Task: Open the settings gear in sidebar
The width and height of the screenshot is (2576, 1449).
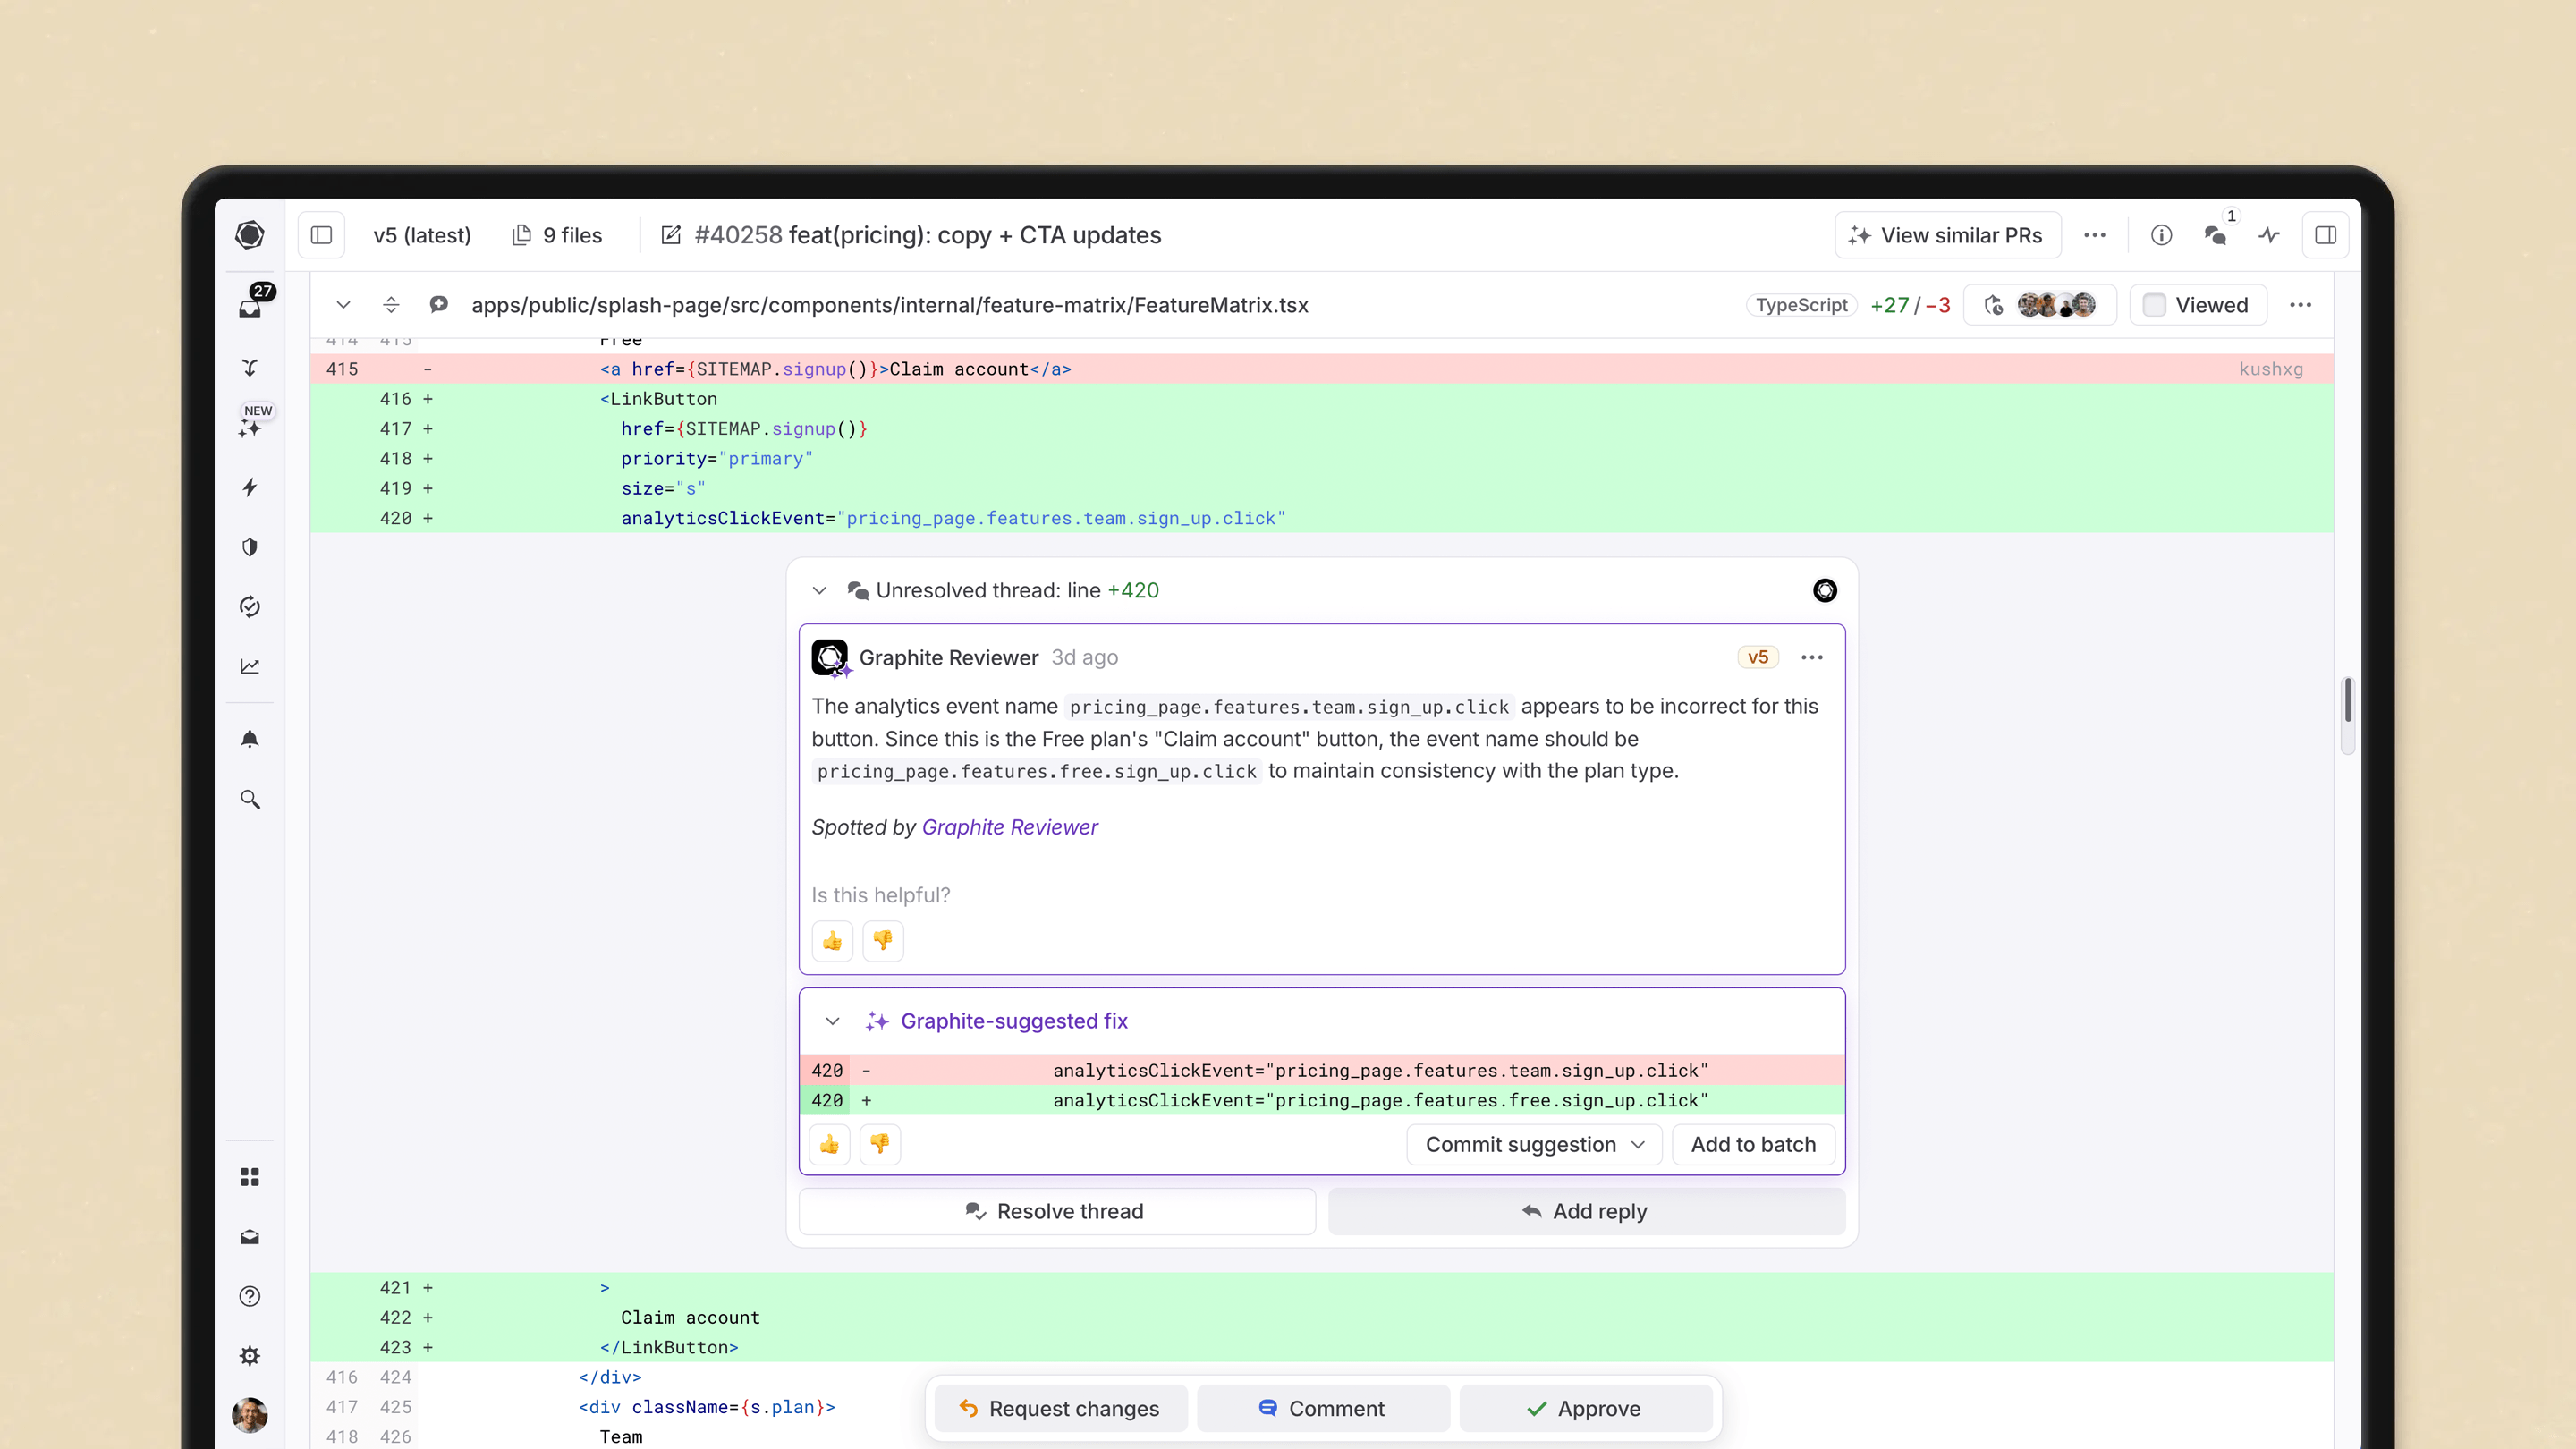Action: point(250,1355)
